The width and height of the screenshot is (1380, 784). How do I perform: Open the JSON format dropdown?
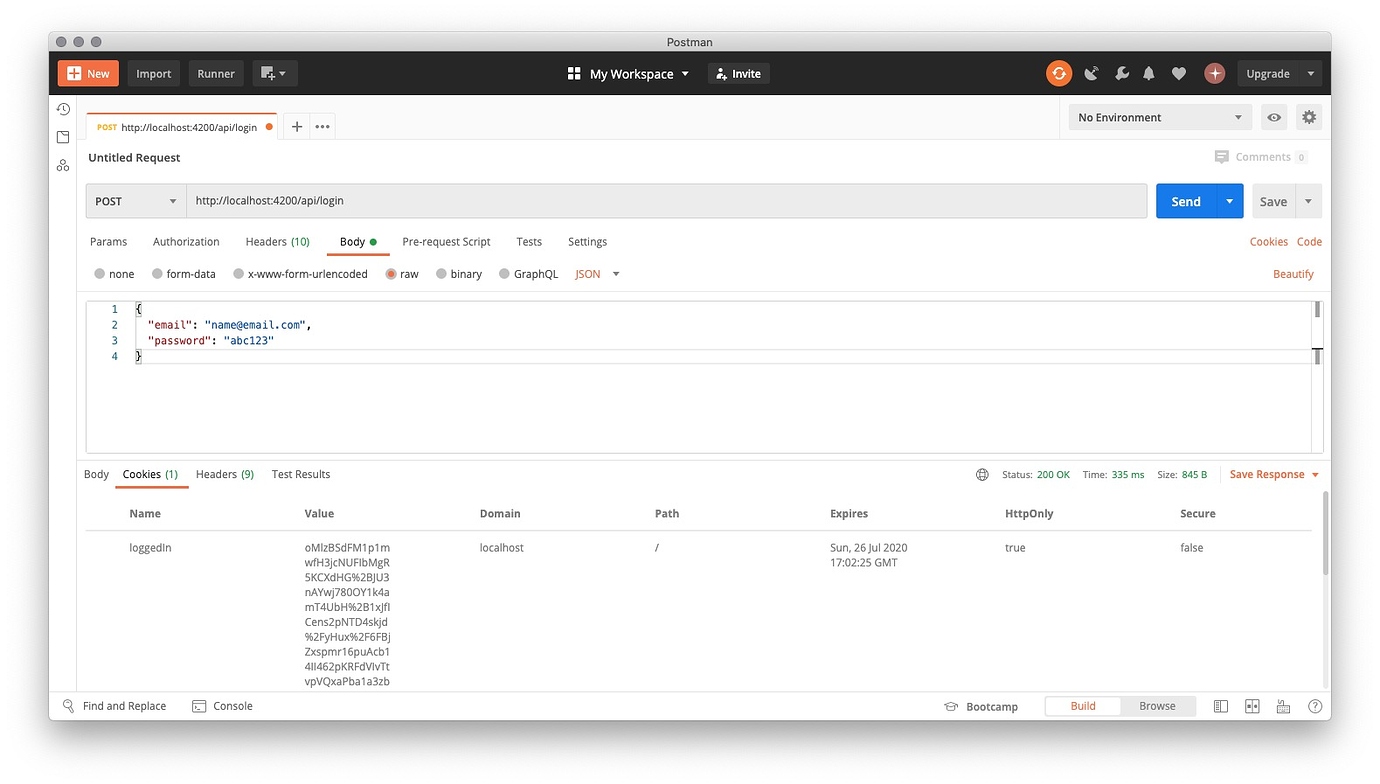[x=597, y=274]
